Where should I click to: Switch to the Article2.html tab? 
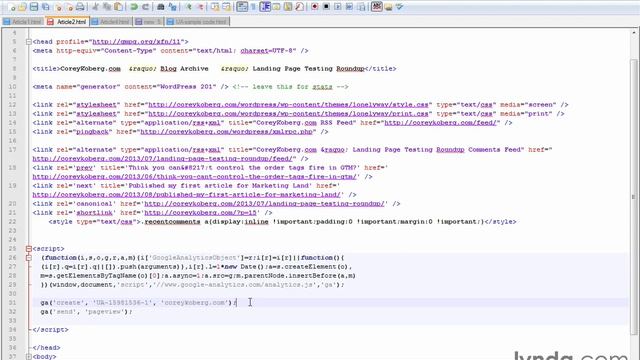coord(67,22)
